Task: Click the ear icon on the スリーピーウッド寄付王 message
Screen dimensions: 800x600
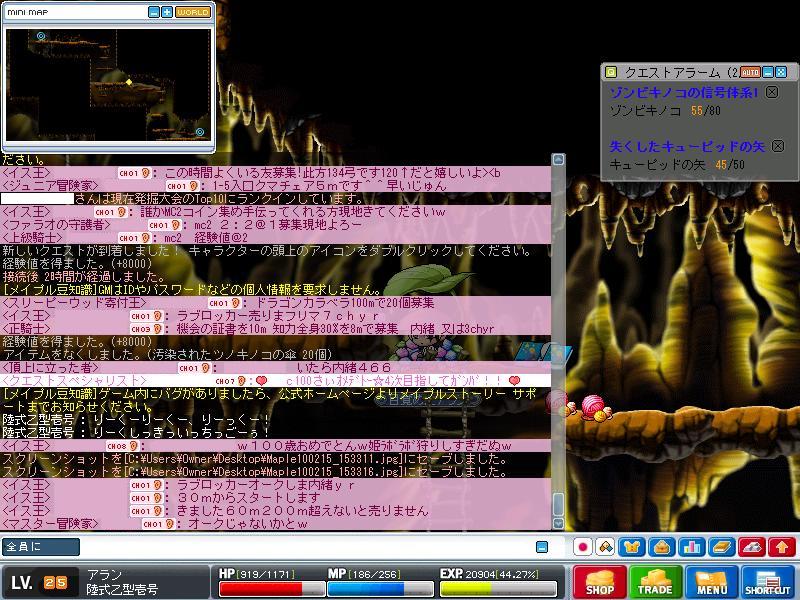Action: click(x=235, y=303)
